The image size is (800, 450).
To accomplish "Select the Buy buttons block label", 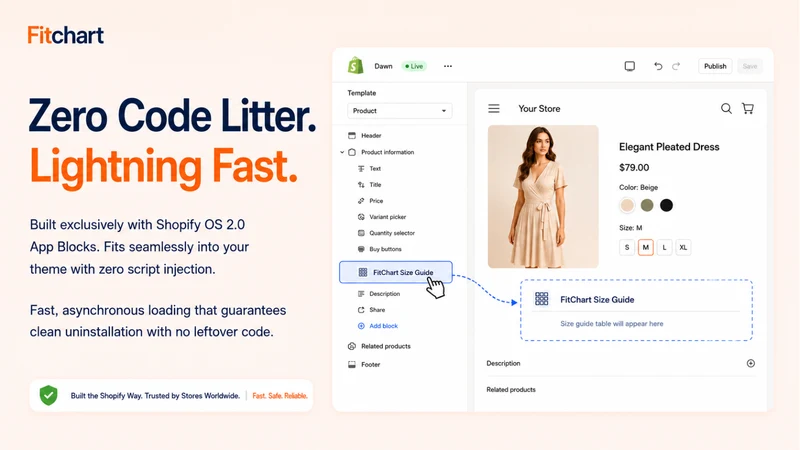I will coord(385,249).
